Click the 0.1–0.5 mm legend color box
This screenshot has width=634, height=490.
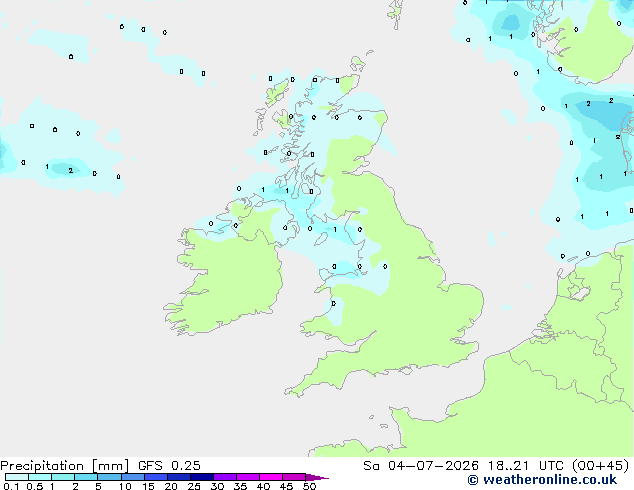[x=17, y=477]
